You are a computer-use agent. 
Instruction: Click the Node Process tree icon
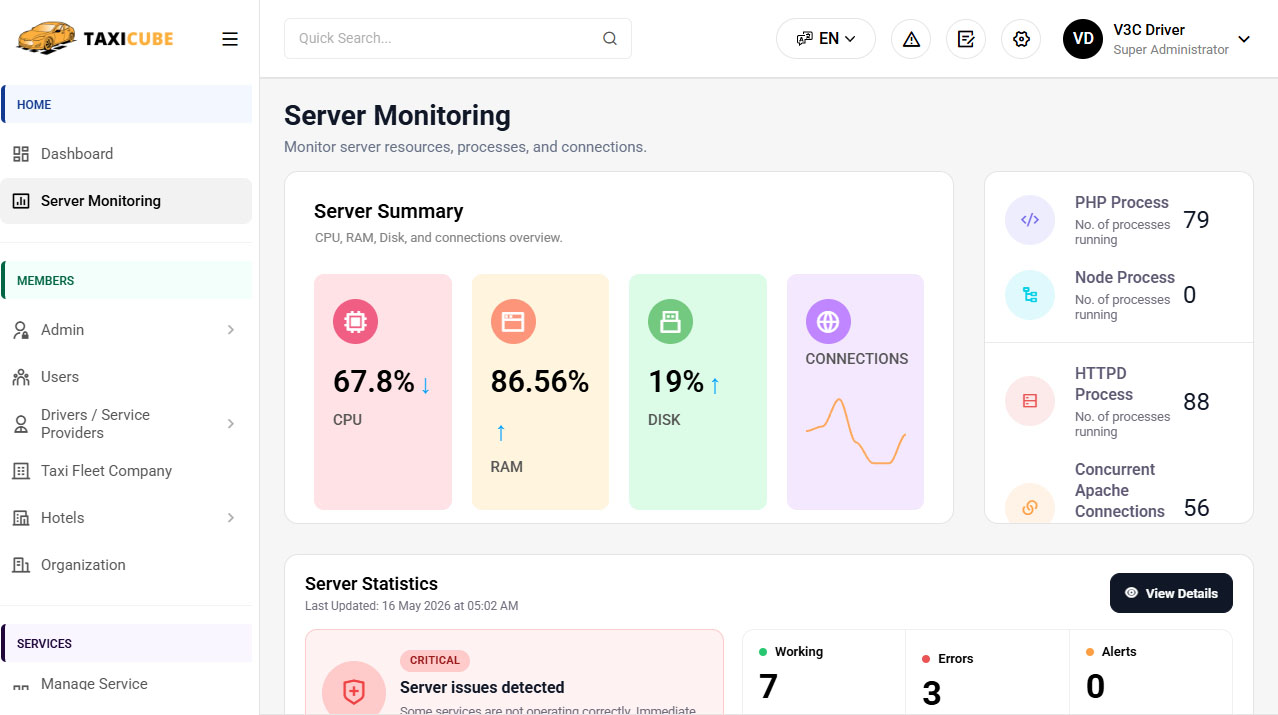pyautogui.click(x=1030, y=295)
